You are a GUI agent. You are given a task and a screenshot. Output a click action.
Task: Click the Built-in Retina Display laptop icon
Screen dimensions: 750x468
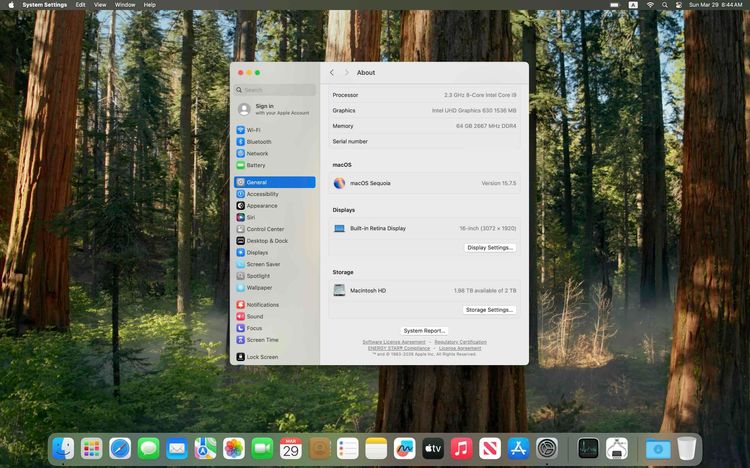click(339, 229)
